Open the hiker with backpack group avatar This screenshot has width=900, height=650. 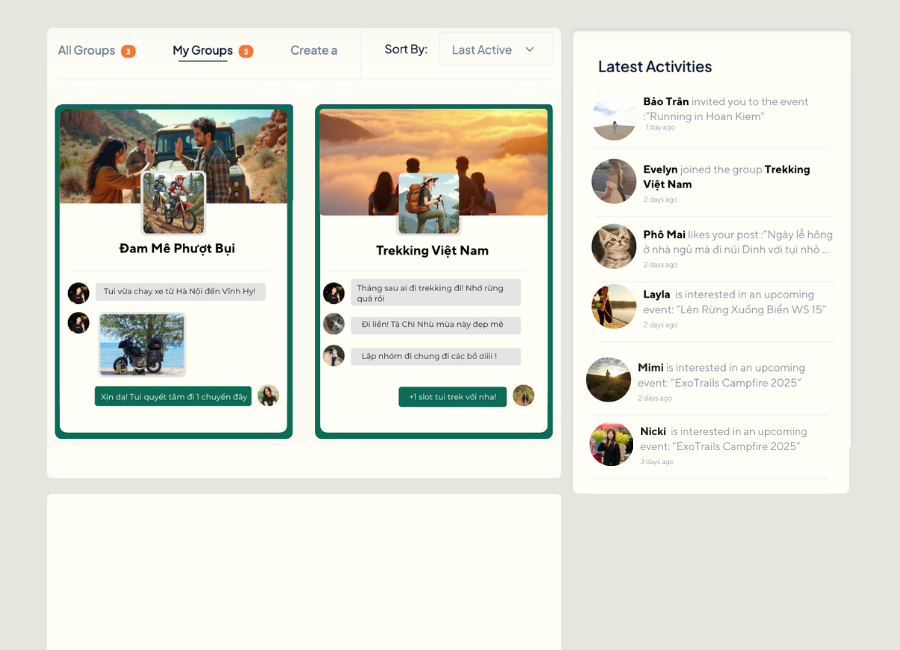pos(429,203)
